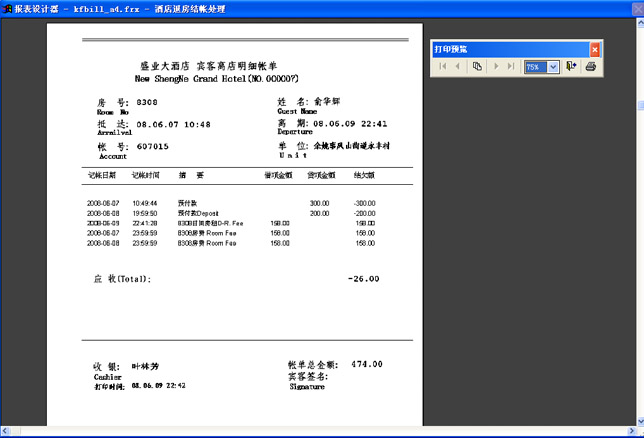Close the 打印预览 floating toolbar

[595, 48]
